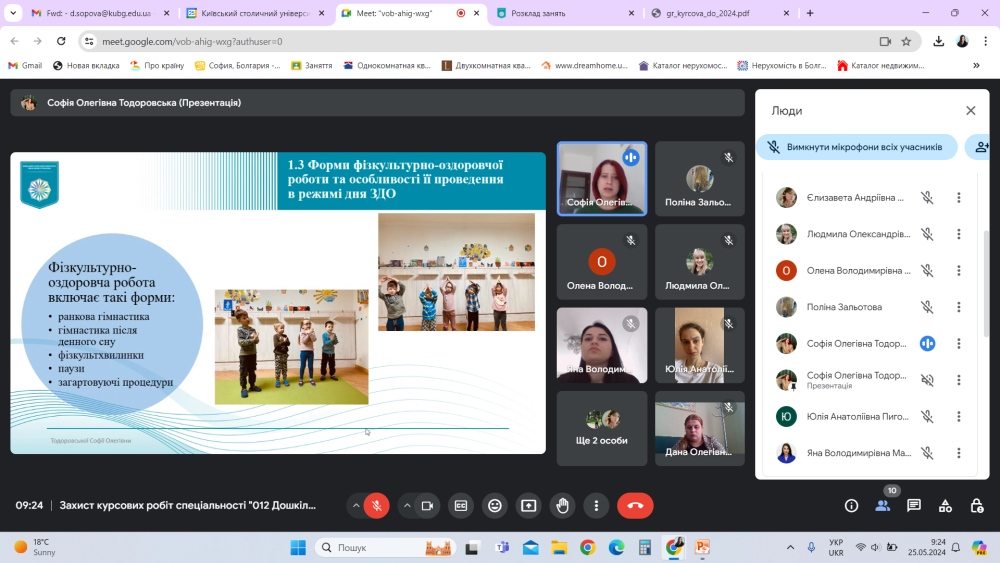Open more actions for Поліна Зальотова

tap(958, 307)
